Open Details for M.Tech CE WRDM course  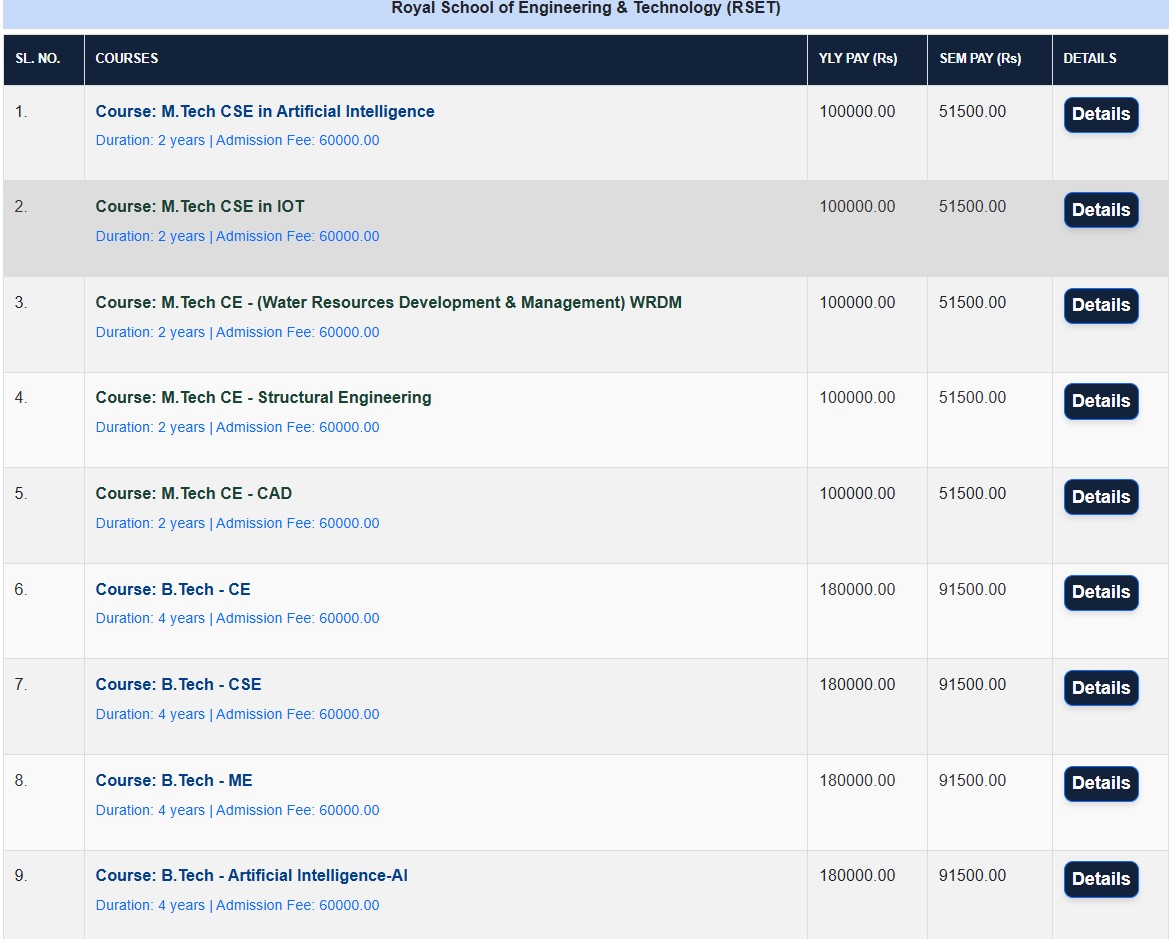[1101, 306]
